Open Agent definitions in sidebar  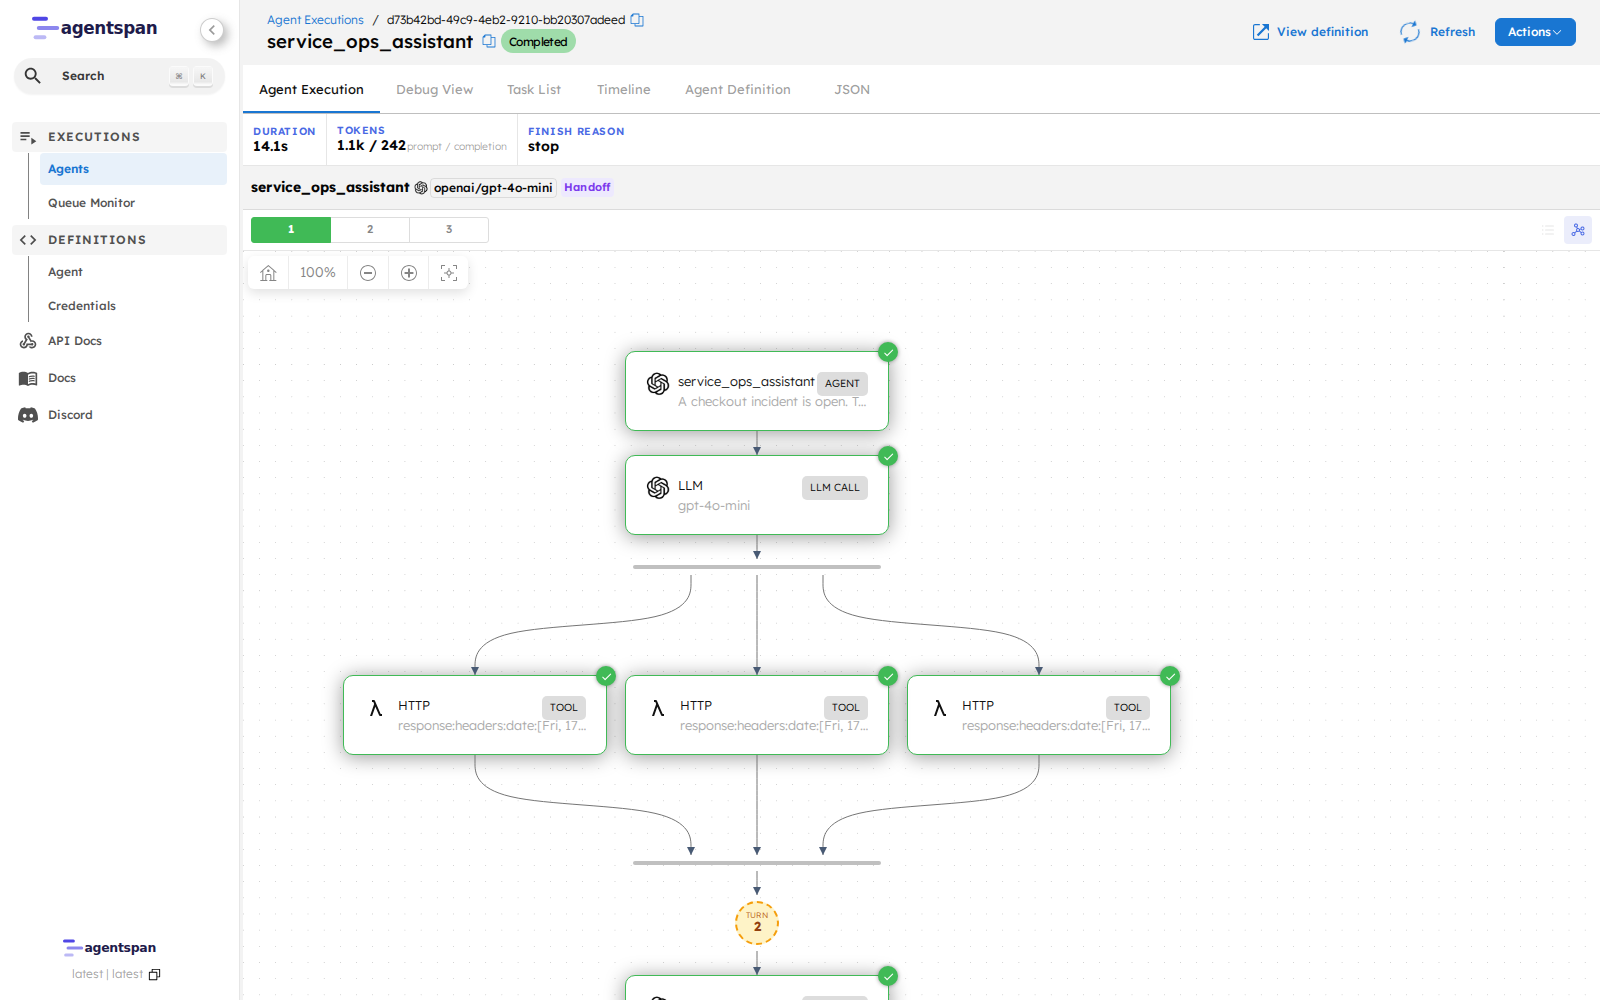pyautogui.click(x=133, y=272)
